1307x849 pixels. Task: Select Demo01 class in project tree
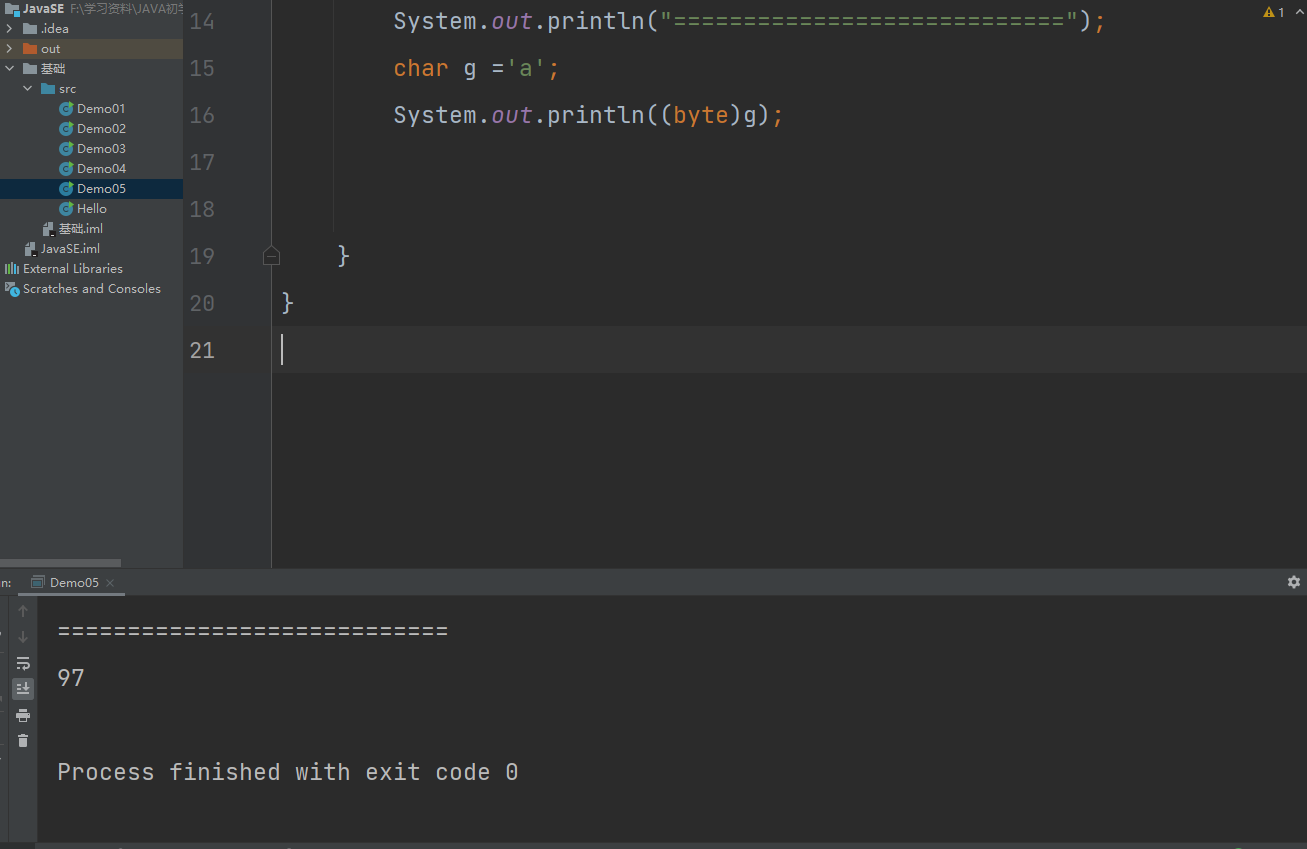(x=101, y=109)
